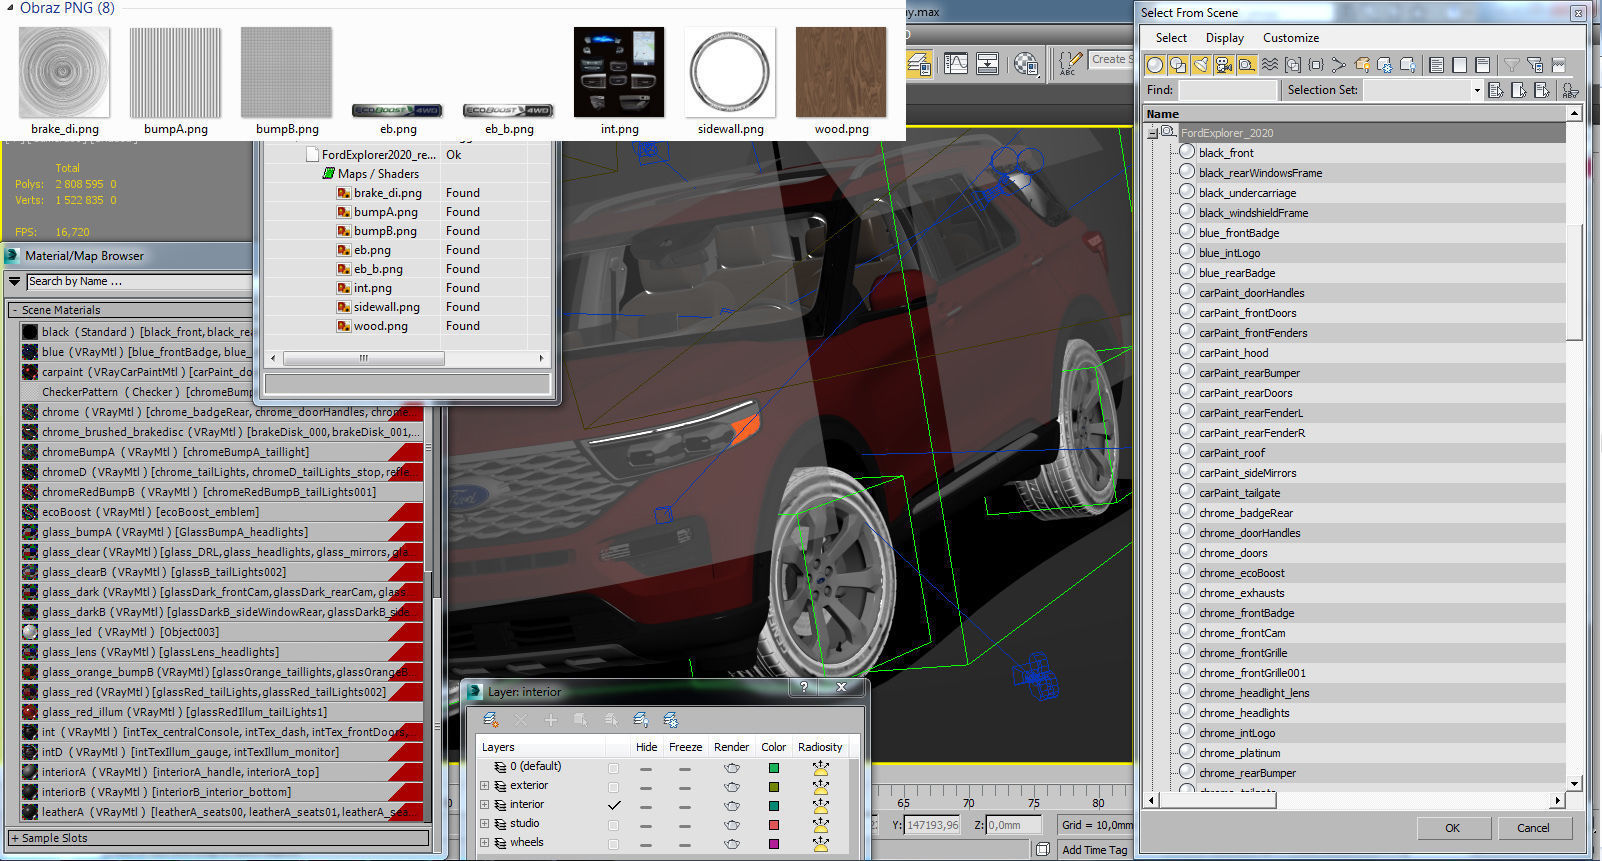Viewport: 1602px width, 861px height.
Task: Toggle Display Geometry filter in Select From Scene
Action: coord(1155,65)
